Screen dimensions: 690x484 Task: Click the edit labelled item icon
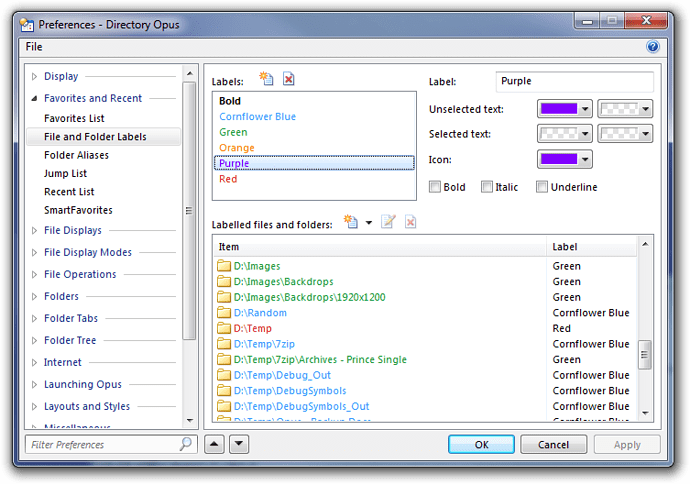388,221
